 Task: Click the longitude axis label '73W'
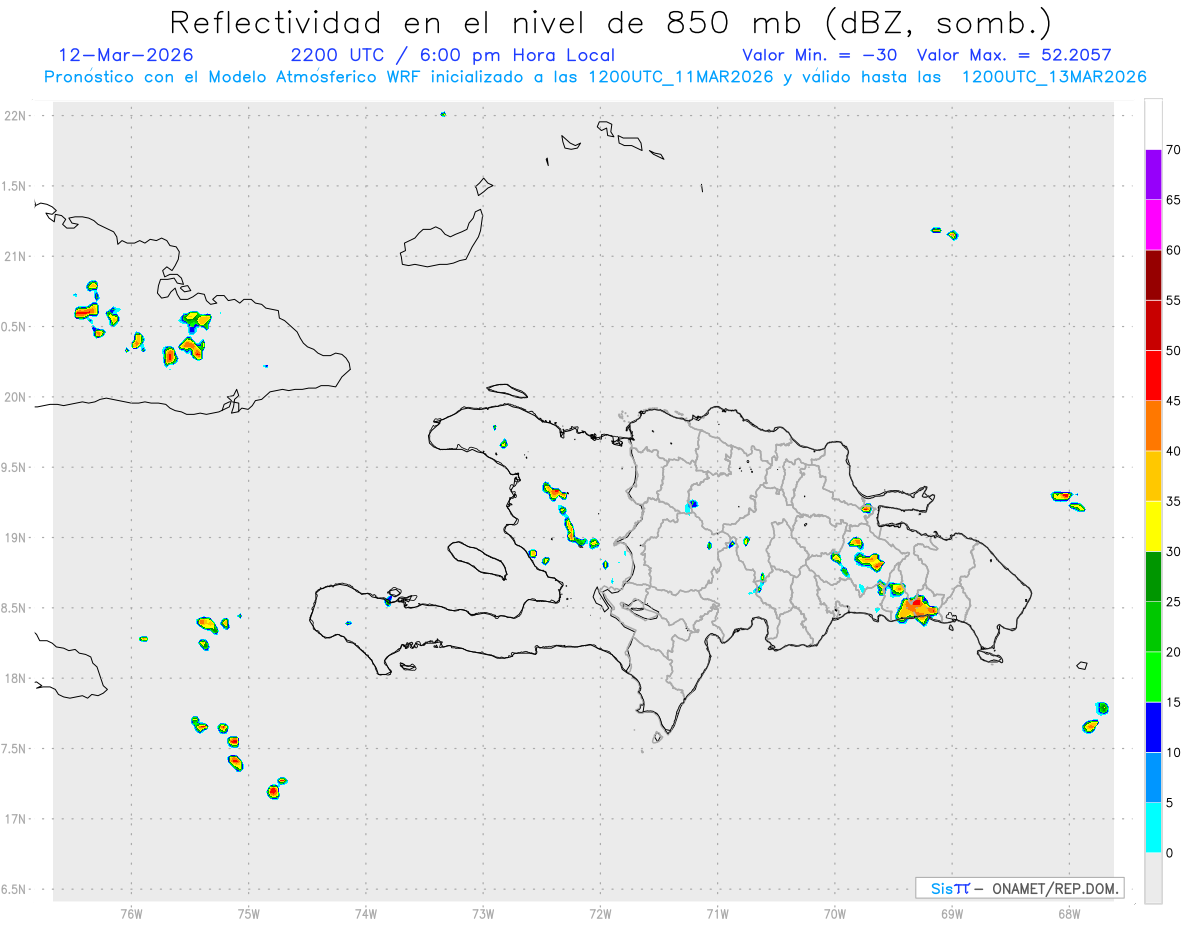[x=483, y=913]
